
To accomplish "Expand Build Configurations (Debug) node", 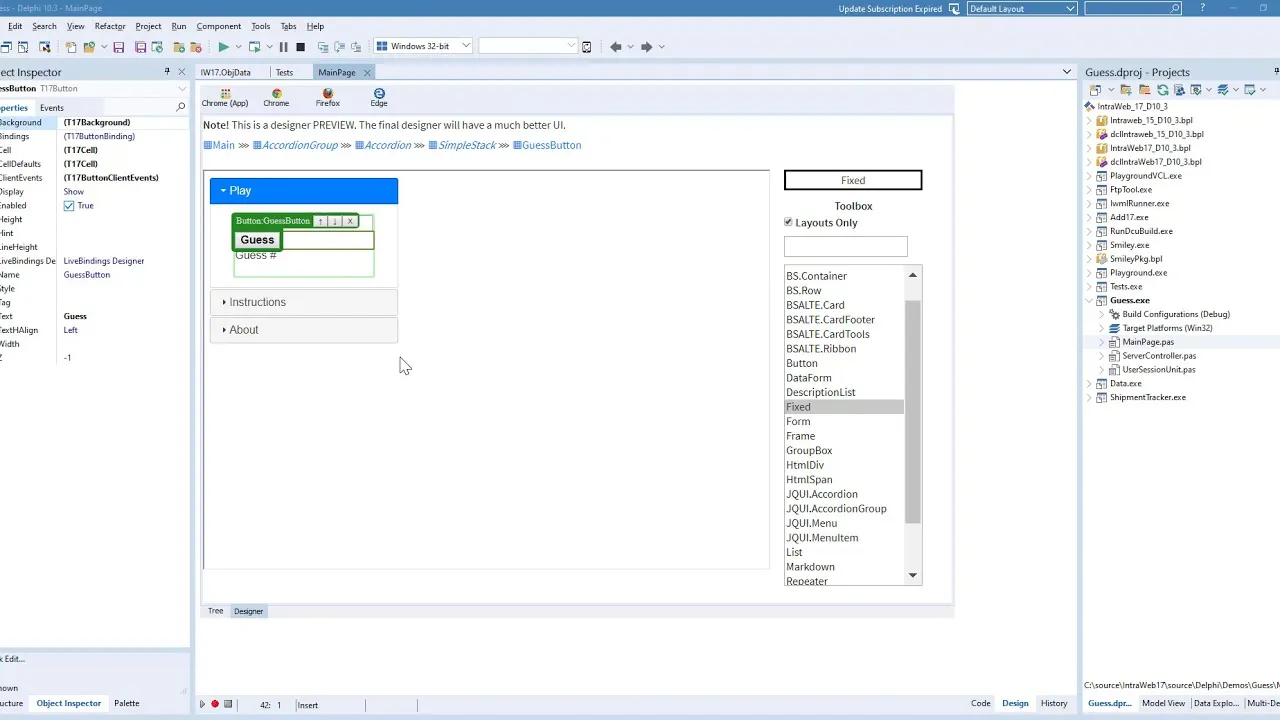I will 1102,314.
